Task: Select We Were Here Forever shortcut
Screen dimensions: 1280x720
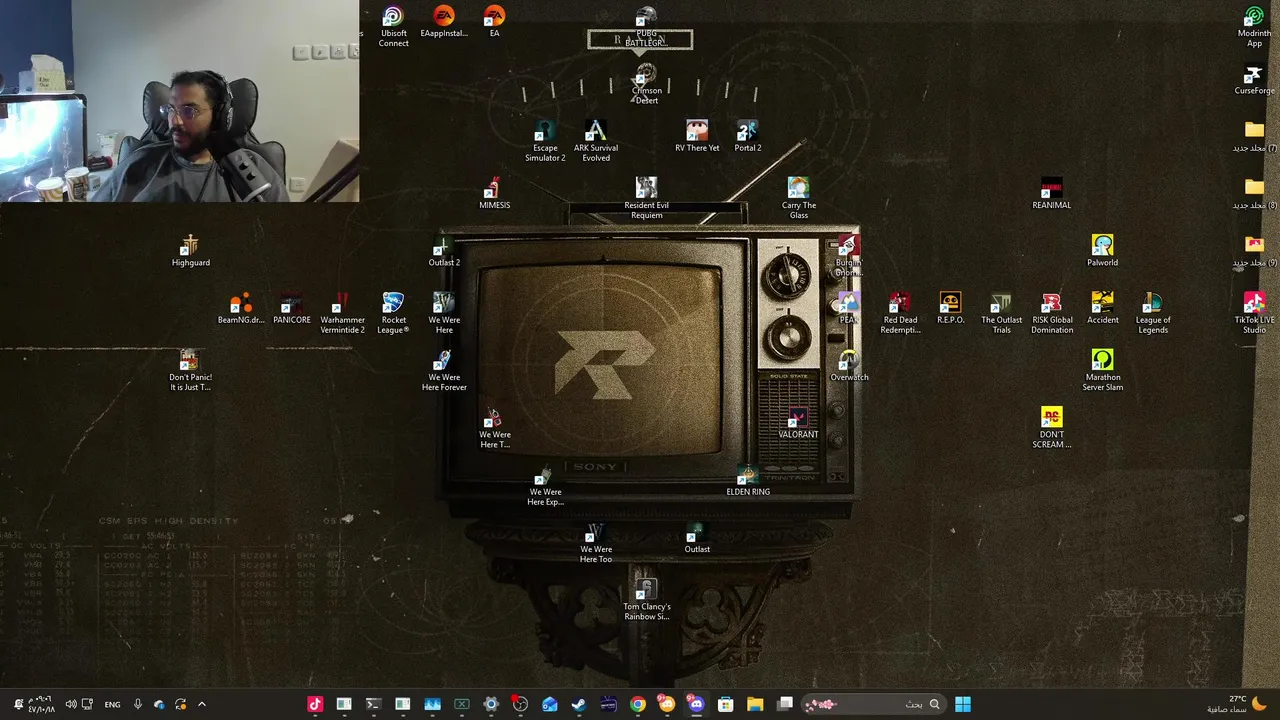Action: (444, 369)
